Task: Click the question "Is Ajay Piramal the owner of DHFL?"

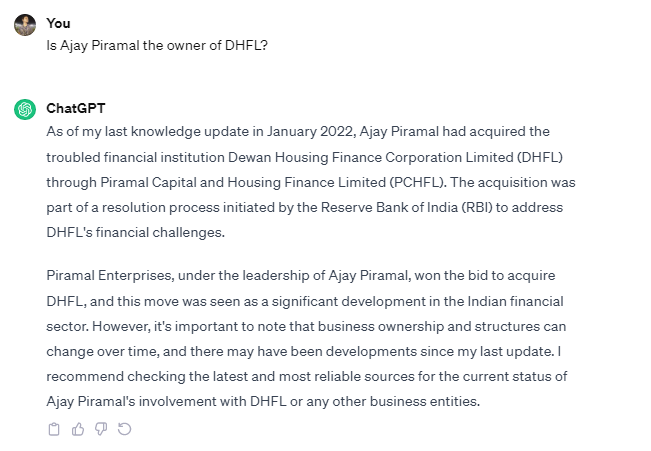Action: 157,46
